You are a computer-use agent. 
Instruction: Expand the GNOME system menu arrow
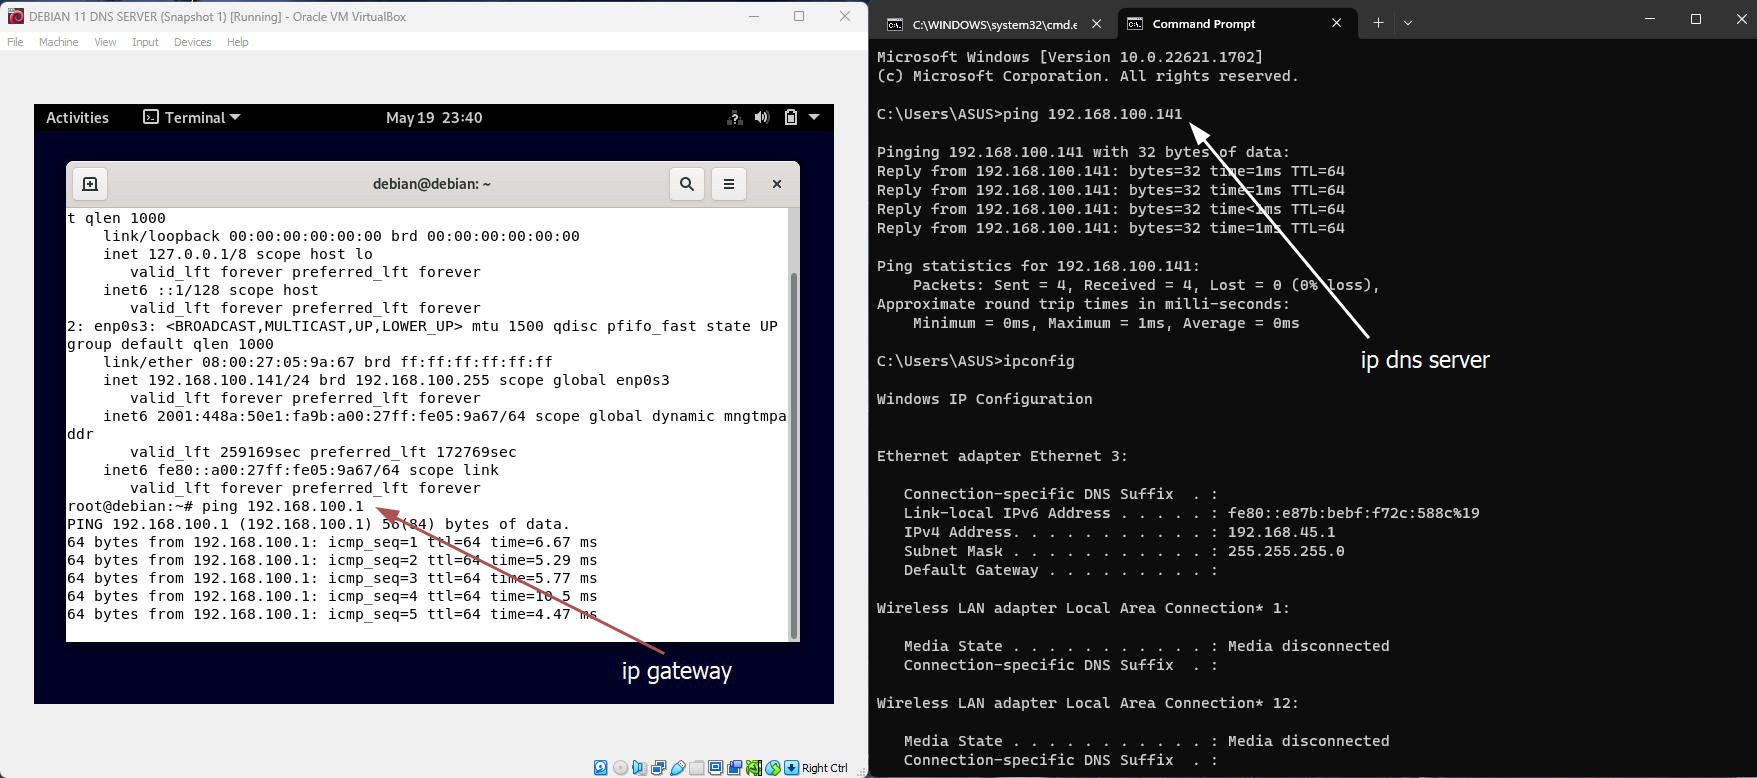pos(814,118)
